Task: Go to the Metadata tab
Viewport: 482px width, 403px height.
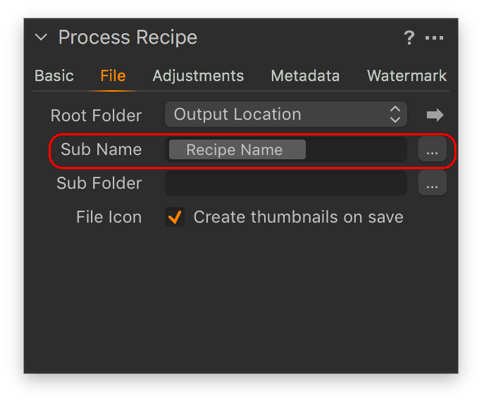Action: tap(305, 76)
